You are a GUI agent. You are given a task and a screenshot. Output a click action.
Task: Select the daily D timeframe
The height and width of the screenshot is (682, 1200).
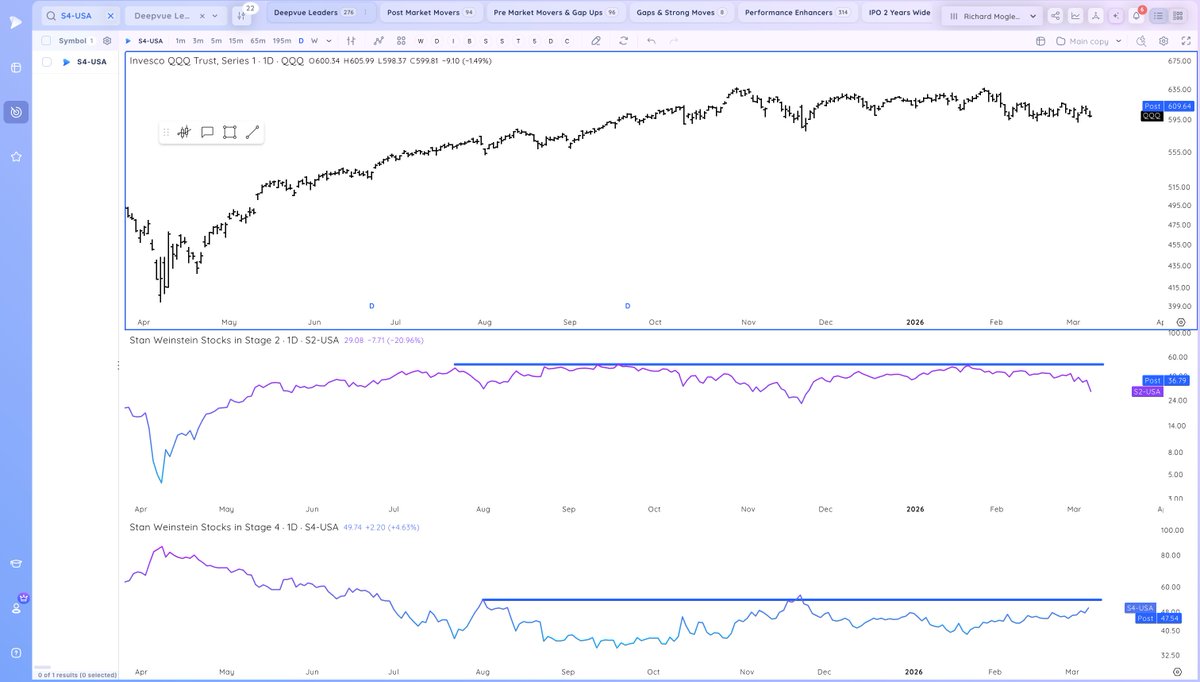point(301,41)
